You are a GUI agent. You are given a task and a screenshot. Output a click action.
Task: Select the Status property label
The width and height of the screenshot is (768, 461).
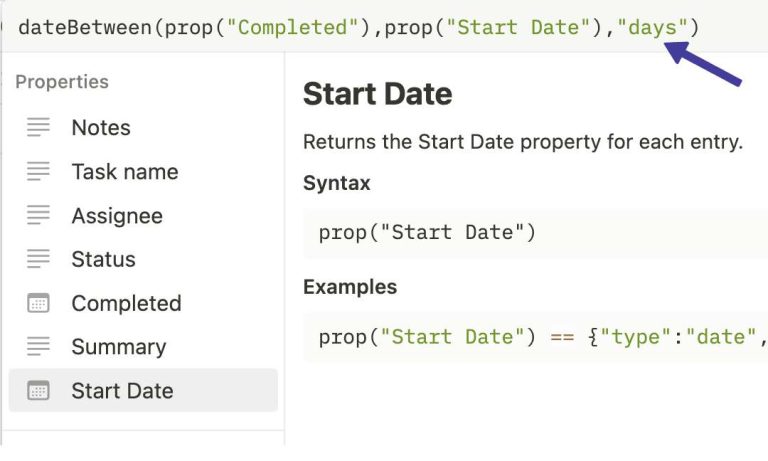pos(103,259)
